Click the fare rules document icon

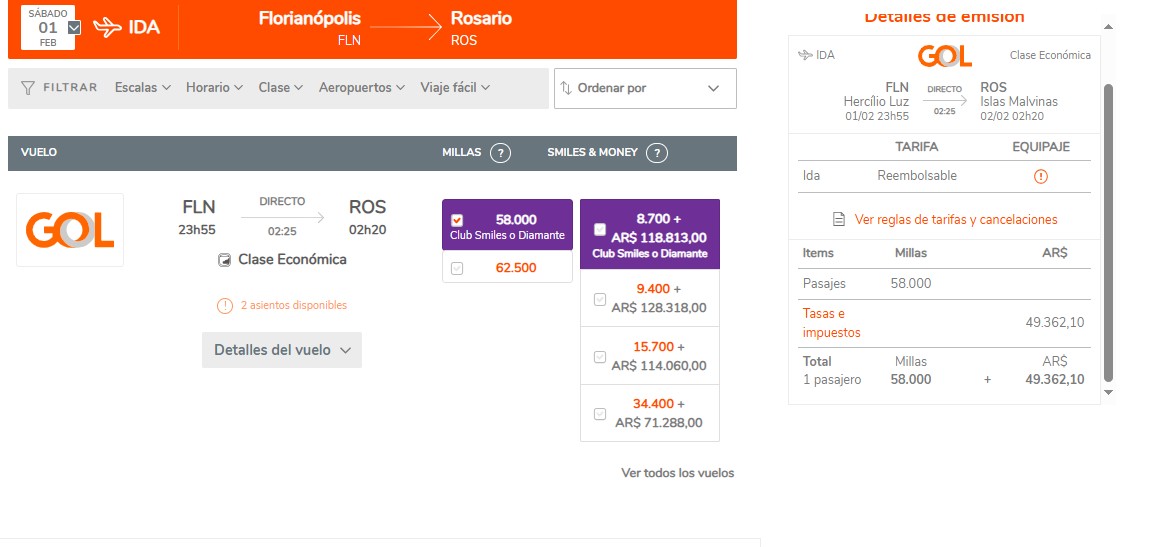pos(840,219)
